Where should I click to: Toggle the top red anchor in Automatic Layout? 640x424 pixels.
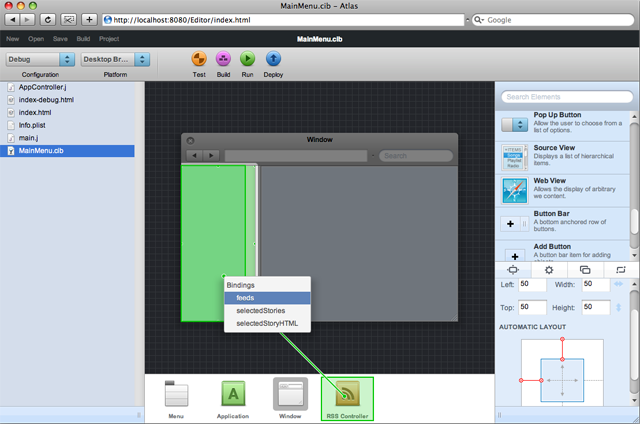pos(562,349)
